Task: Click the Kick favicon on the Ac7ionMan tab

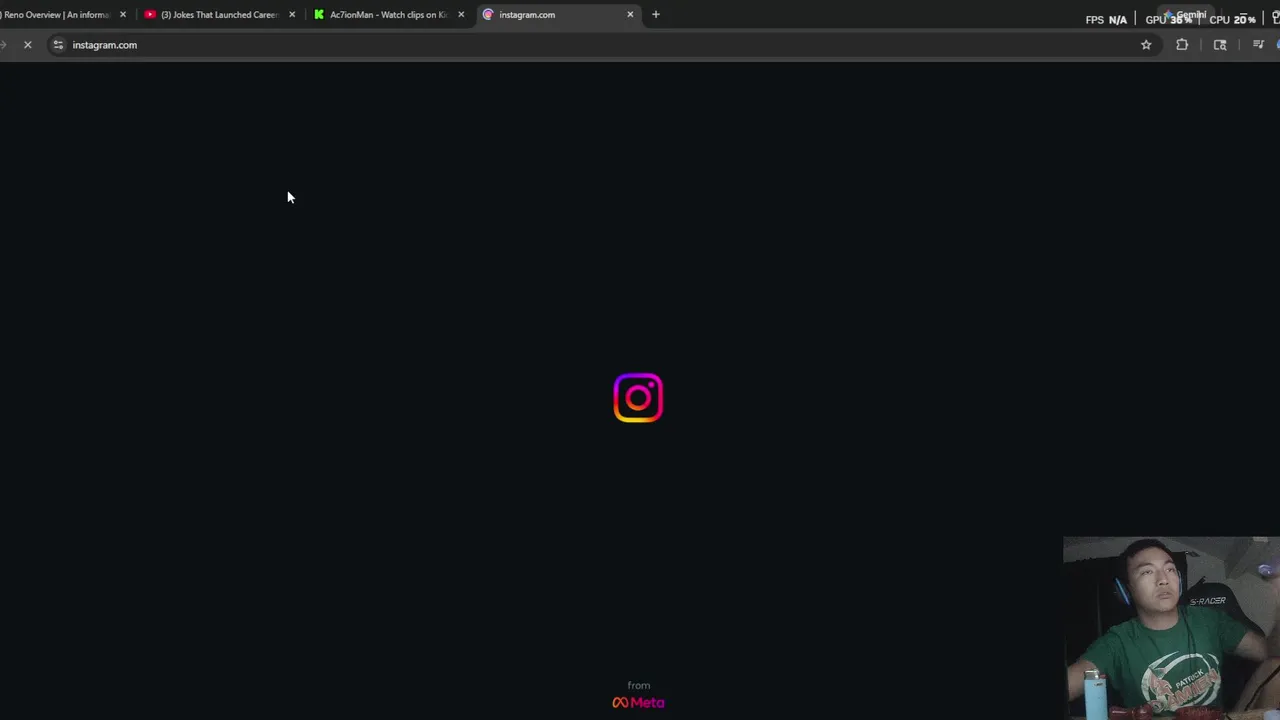Action: pos(319,15)
